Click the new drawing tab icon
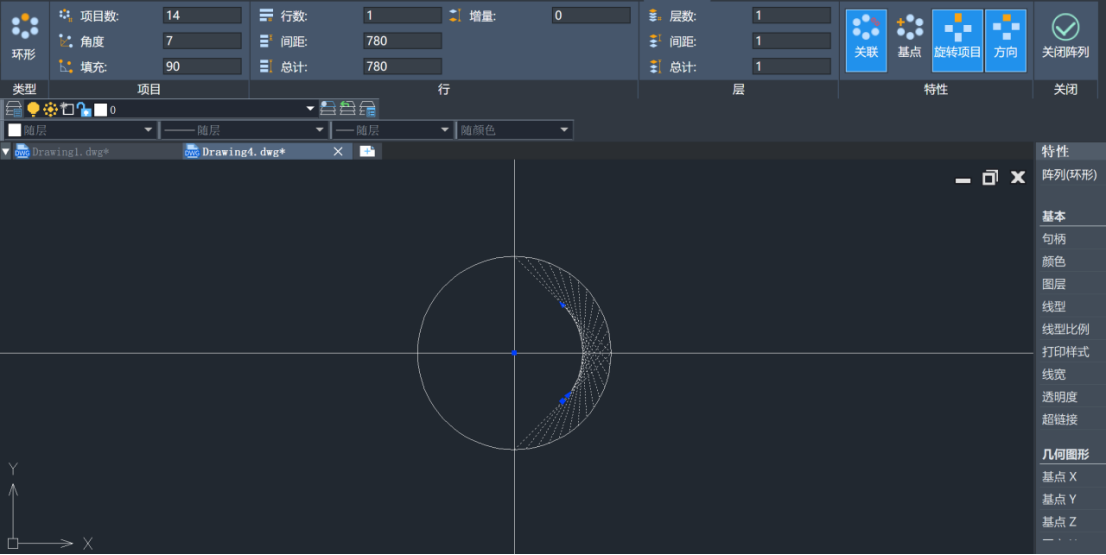The width and height of the screenshot is (1106, 555). (x=367, y=151)
